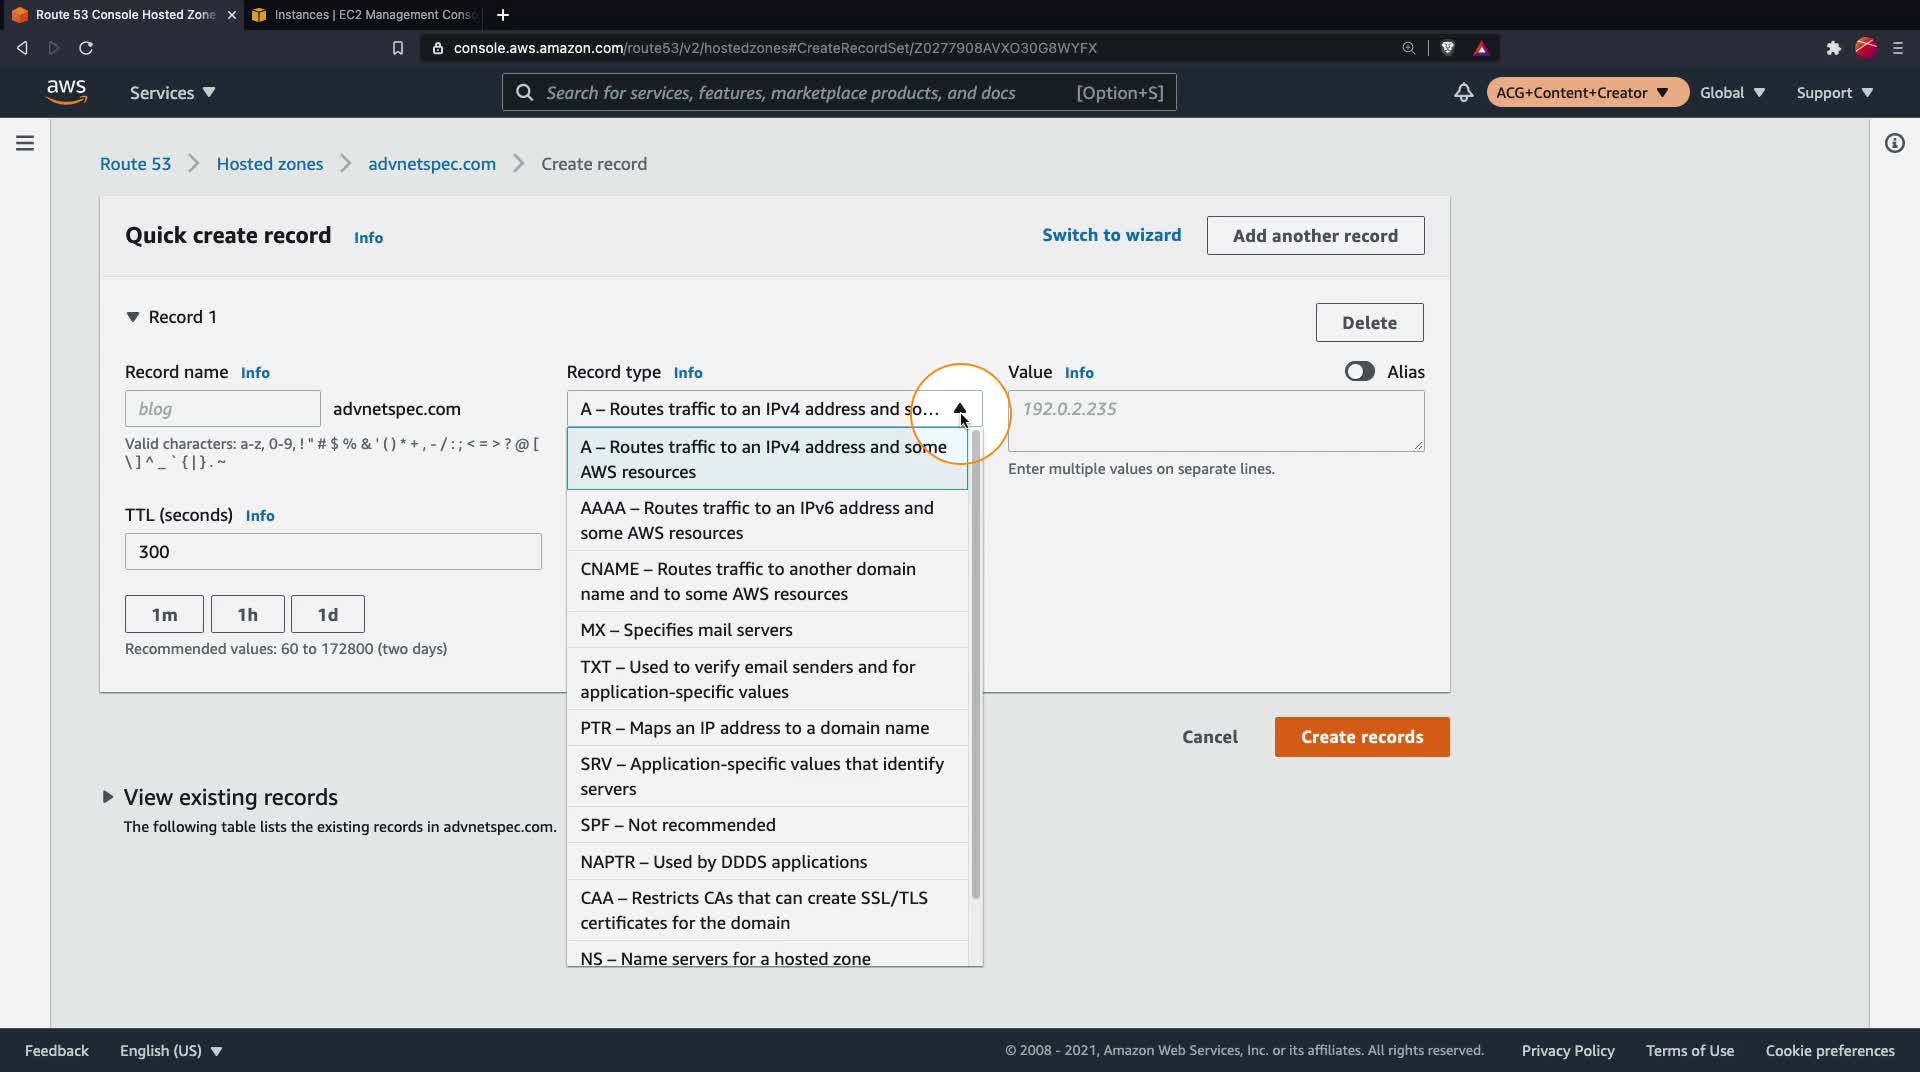
Task: Open the browser profile avatar
Action: coord(1866,48)
